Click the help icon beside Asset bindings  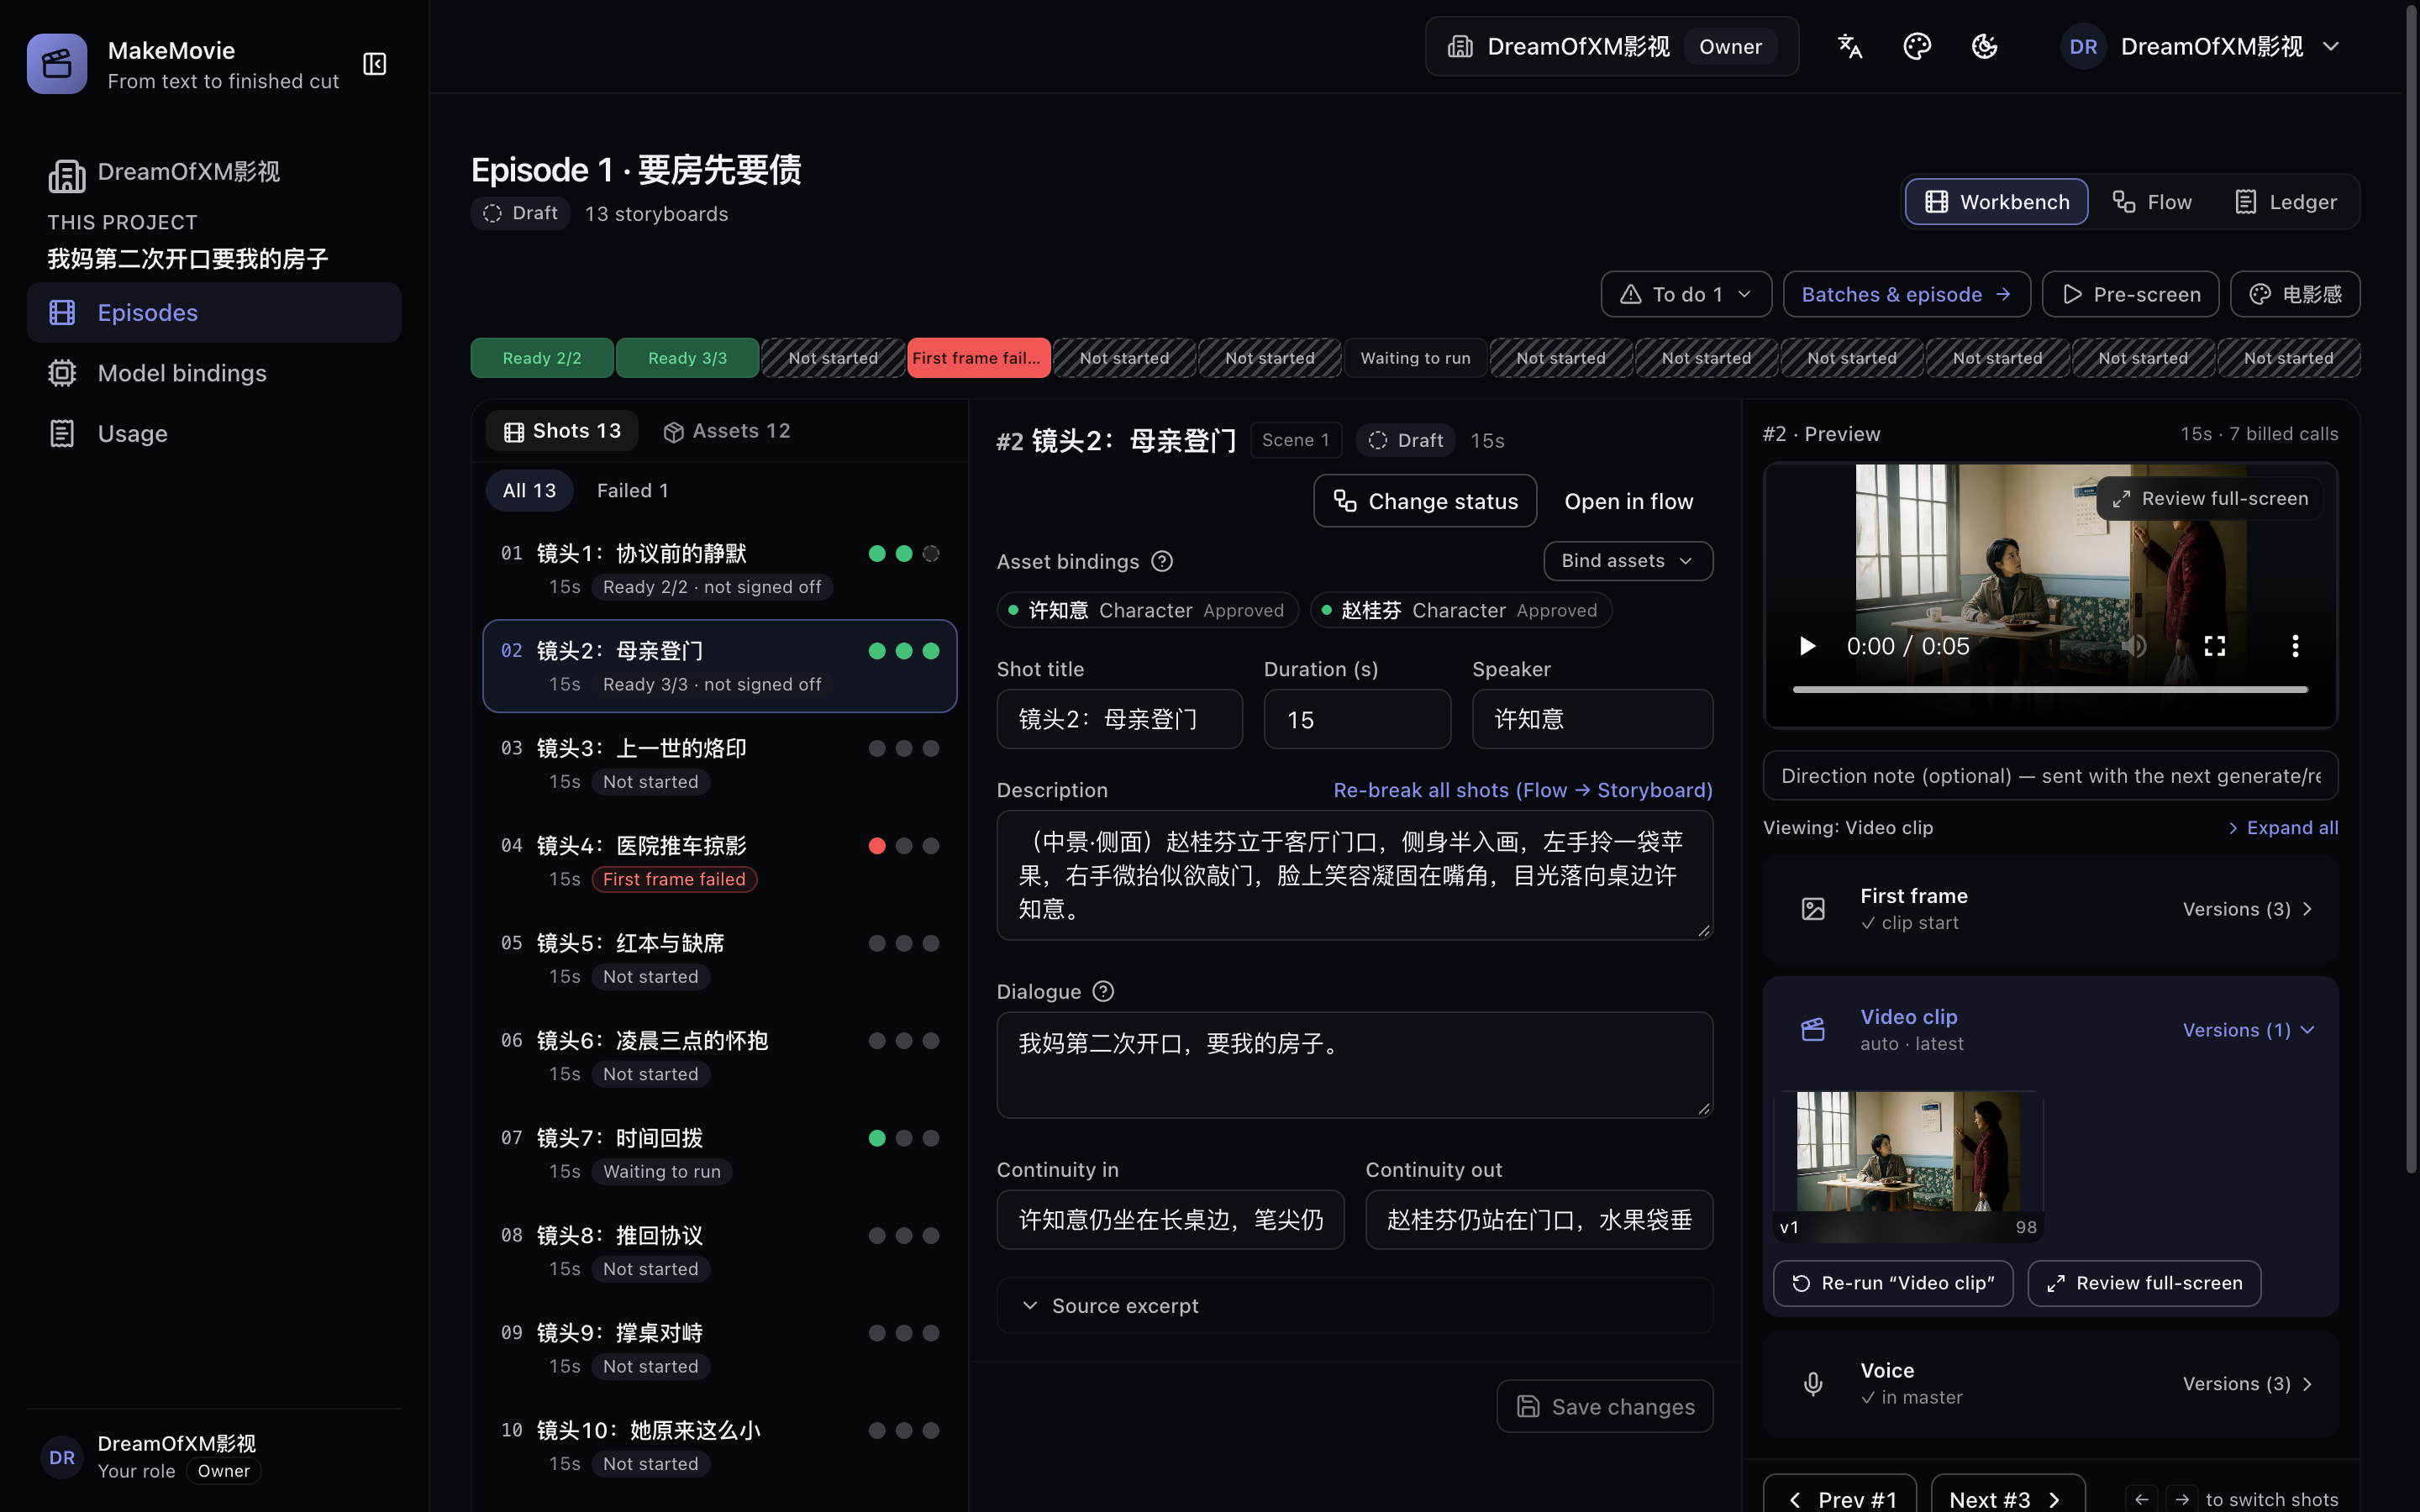(1162, 561)
